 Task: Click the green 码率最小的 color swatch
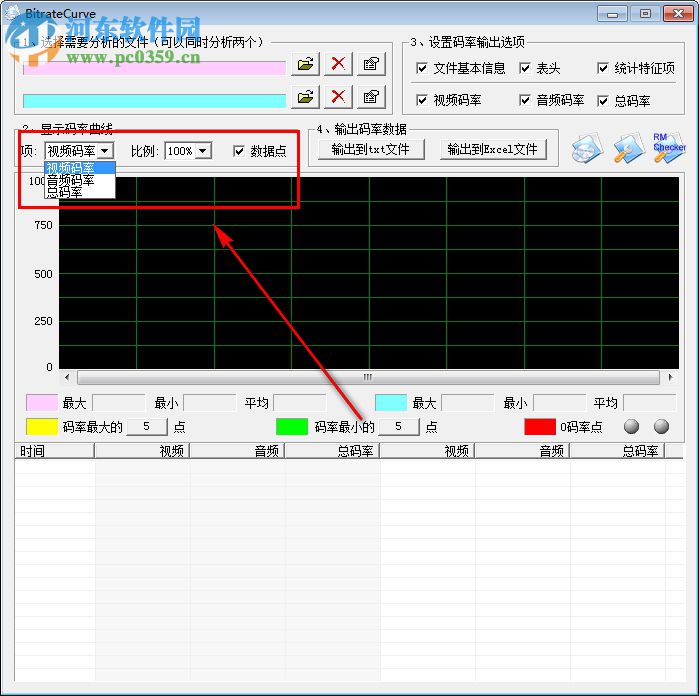pos(292,427)
